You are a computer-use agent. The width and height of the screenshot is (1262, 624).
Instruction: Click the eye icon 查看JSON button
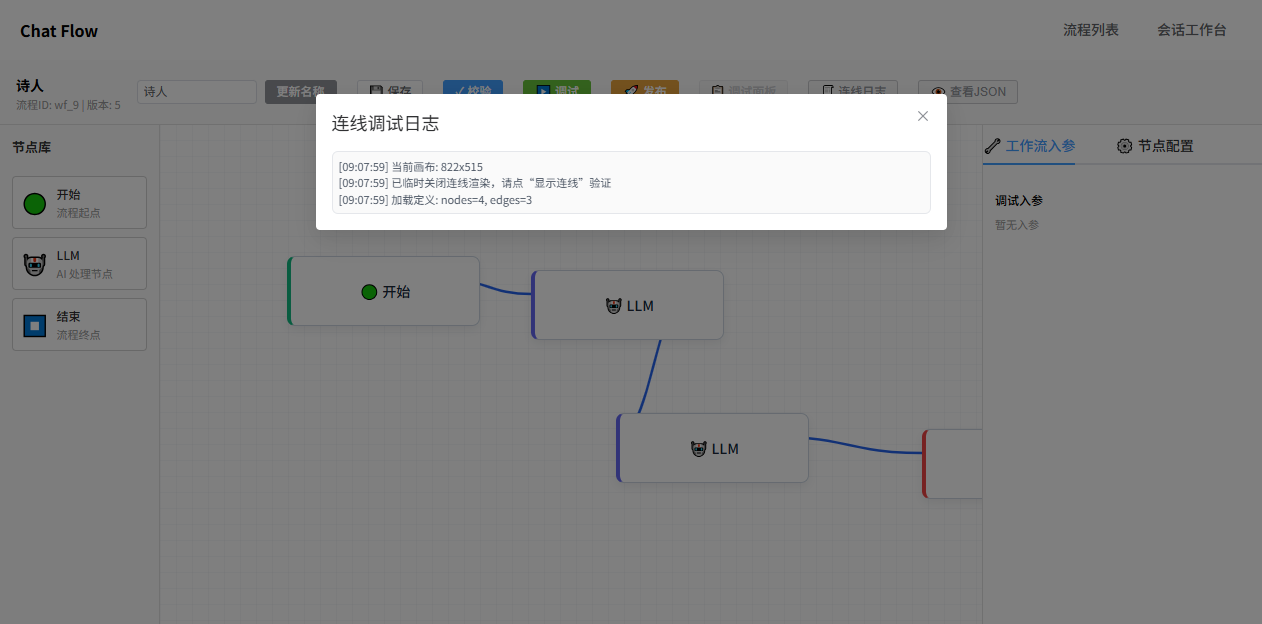coord(968,91)
